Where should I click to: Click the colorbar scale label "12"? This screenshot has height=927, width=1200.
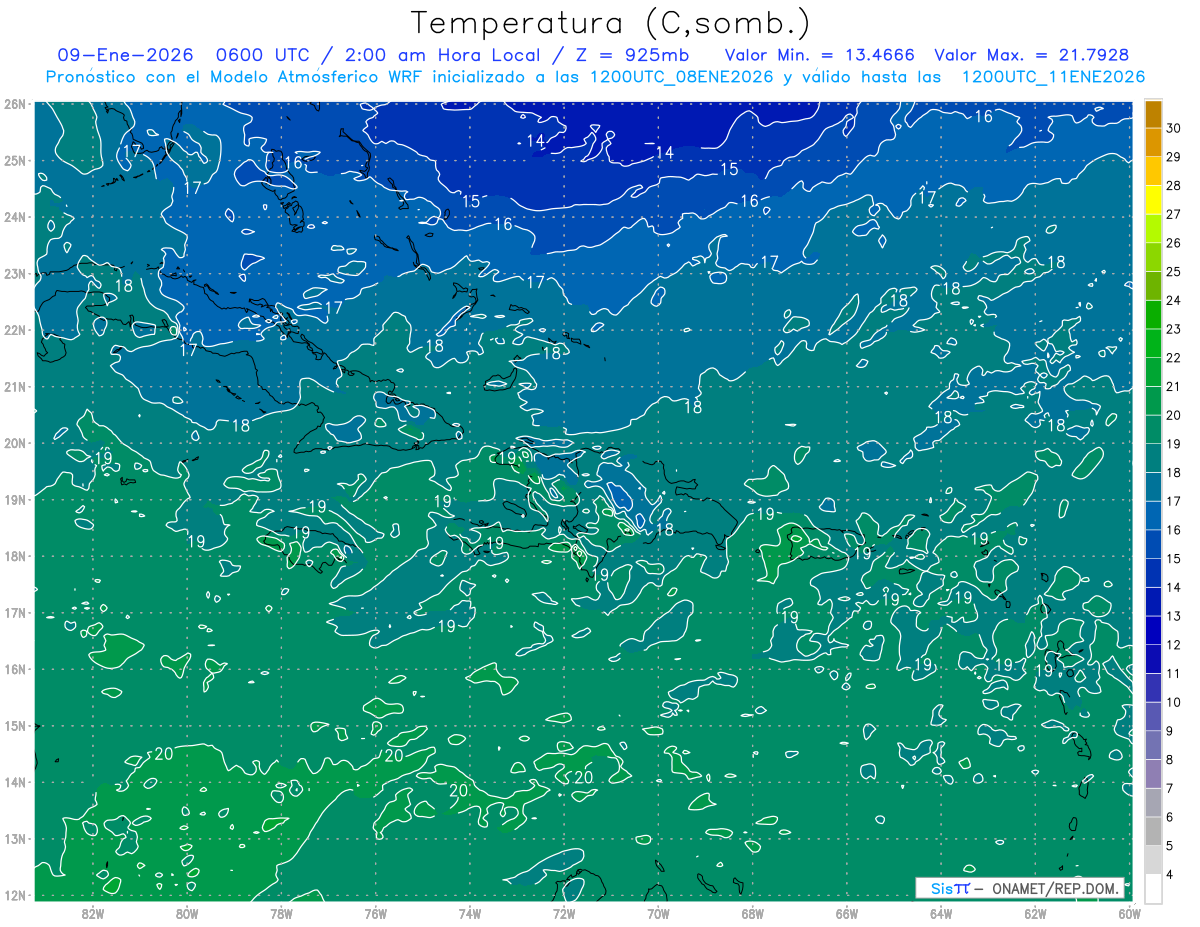[x=1174, y=645]
